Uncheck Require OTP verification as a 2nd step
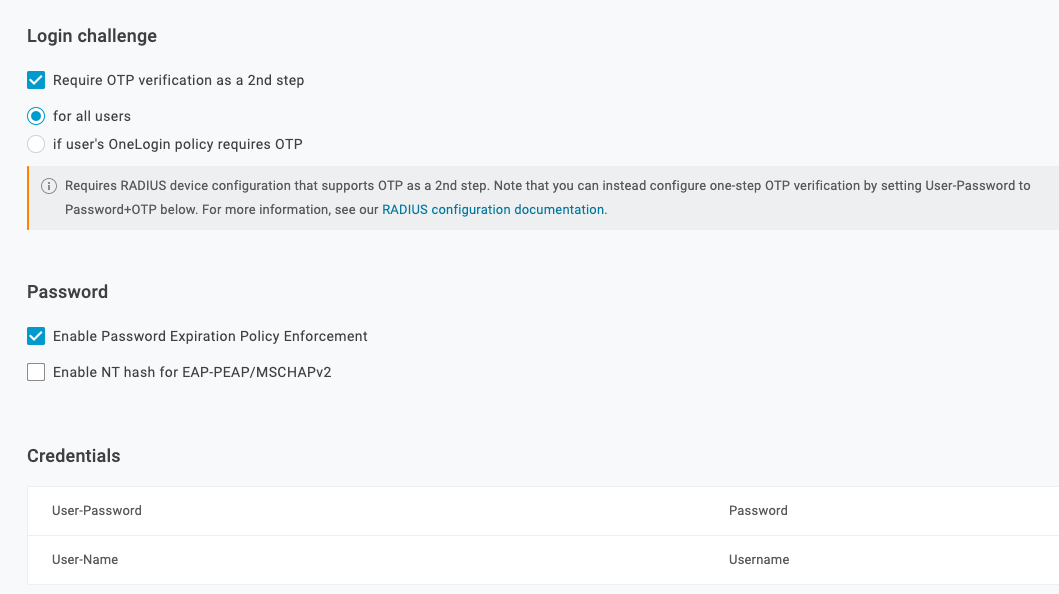Screen dimensions: 1059x594 (x=36, y=80)
